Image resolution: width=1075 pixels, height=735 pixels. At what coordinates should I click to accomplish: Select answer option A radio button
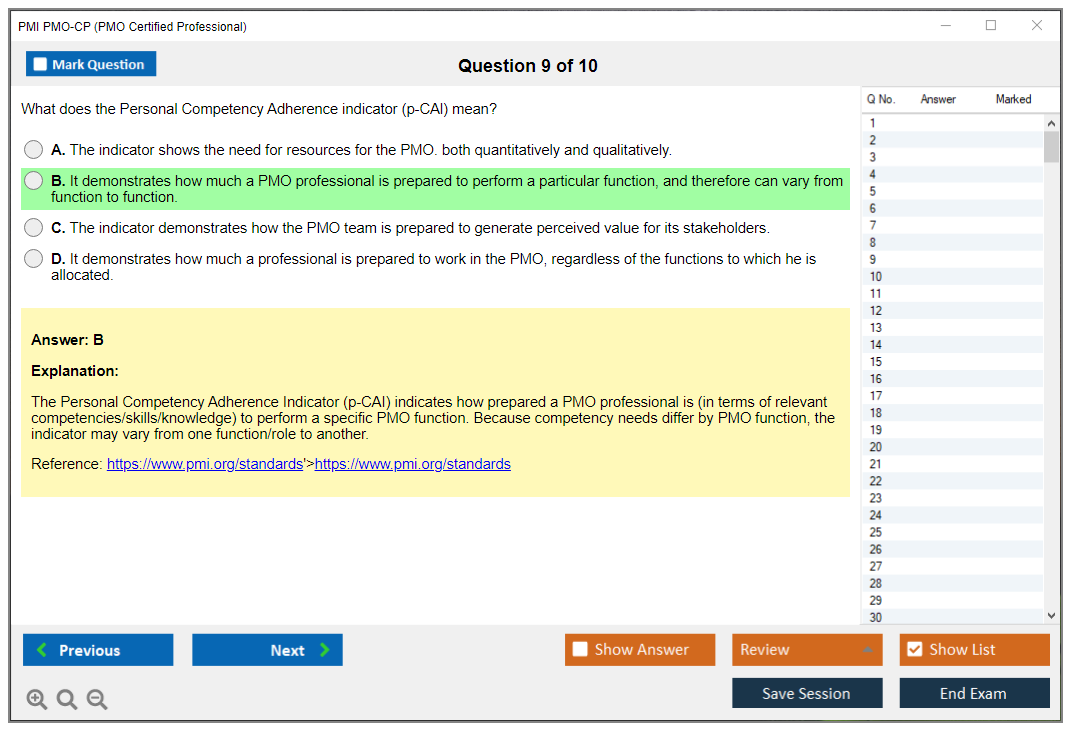point(33,149)
